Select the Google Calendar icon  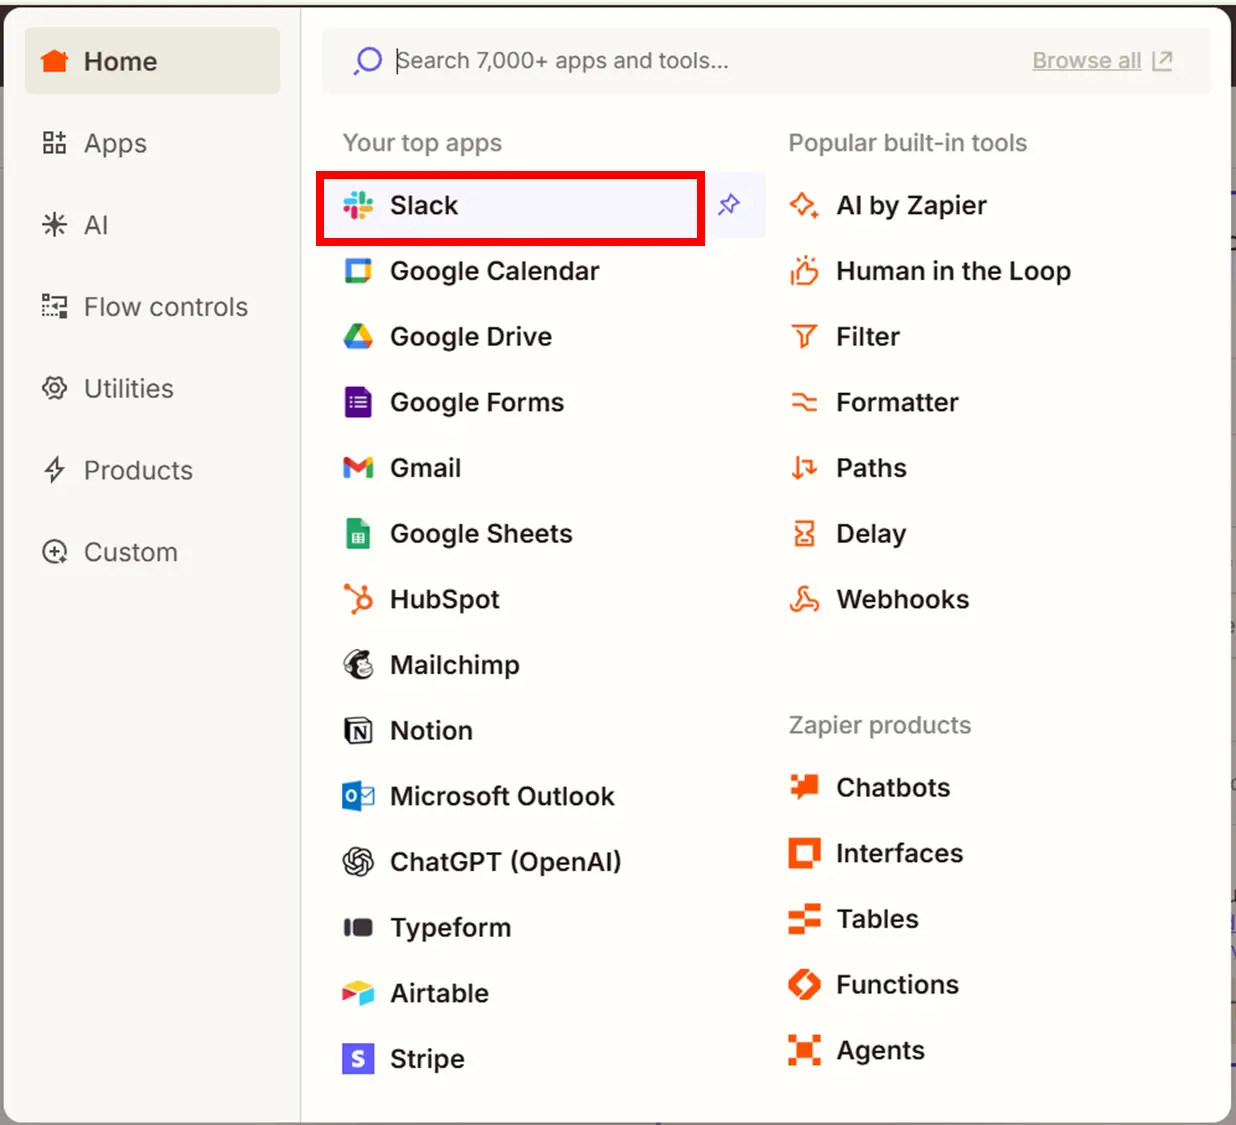click(358, 271)
